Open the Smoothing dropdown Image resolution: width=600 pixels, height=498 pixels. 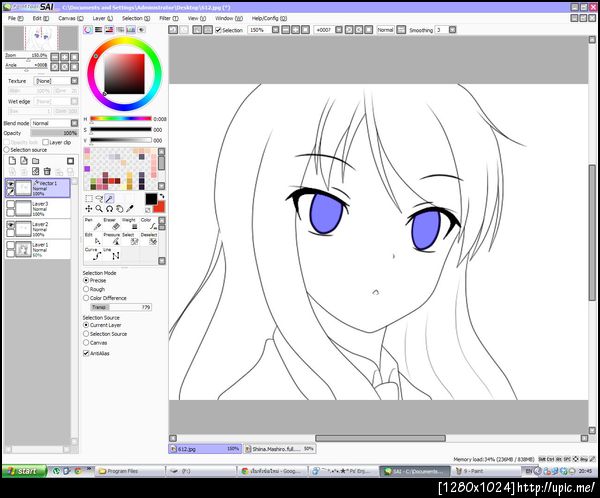tap(453, 29)
